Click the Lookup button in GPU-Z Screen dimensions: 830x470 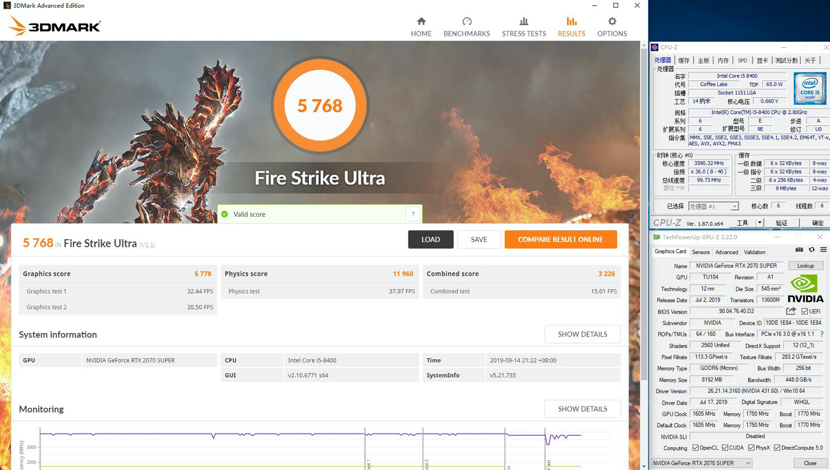[x=806, y=266]
